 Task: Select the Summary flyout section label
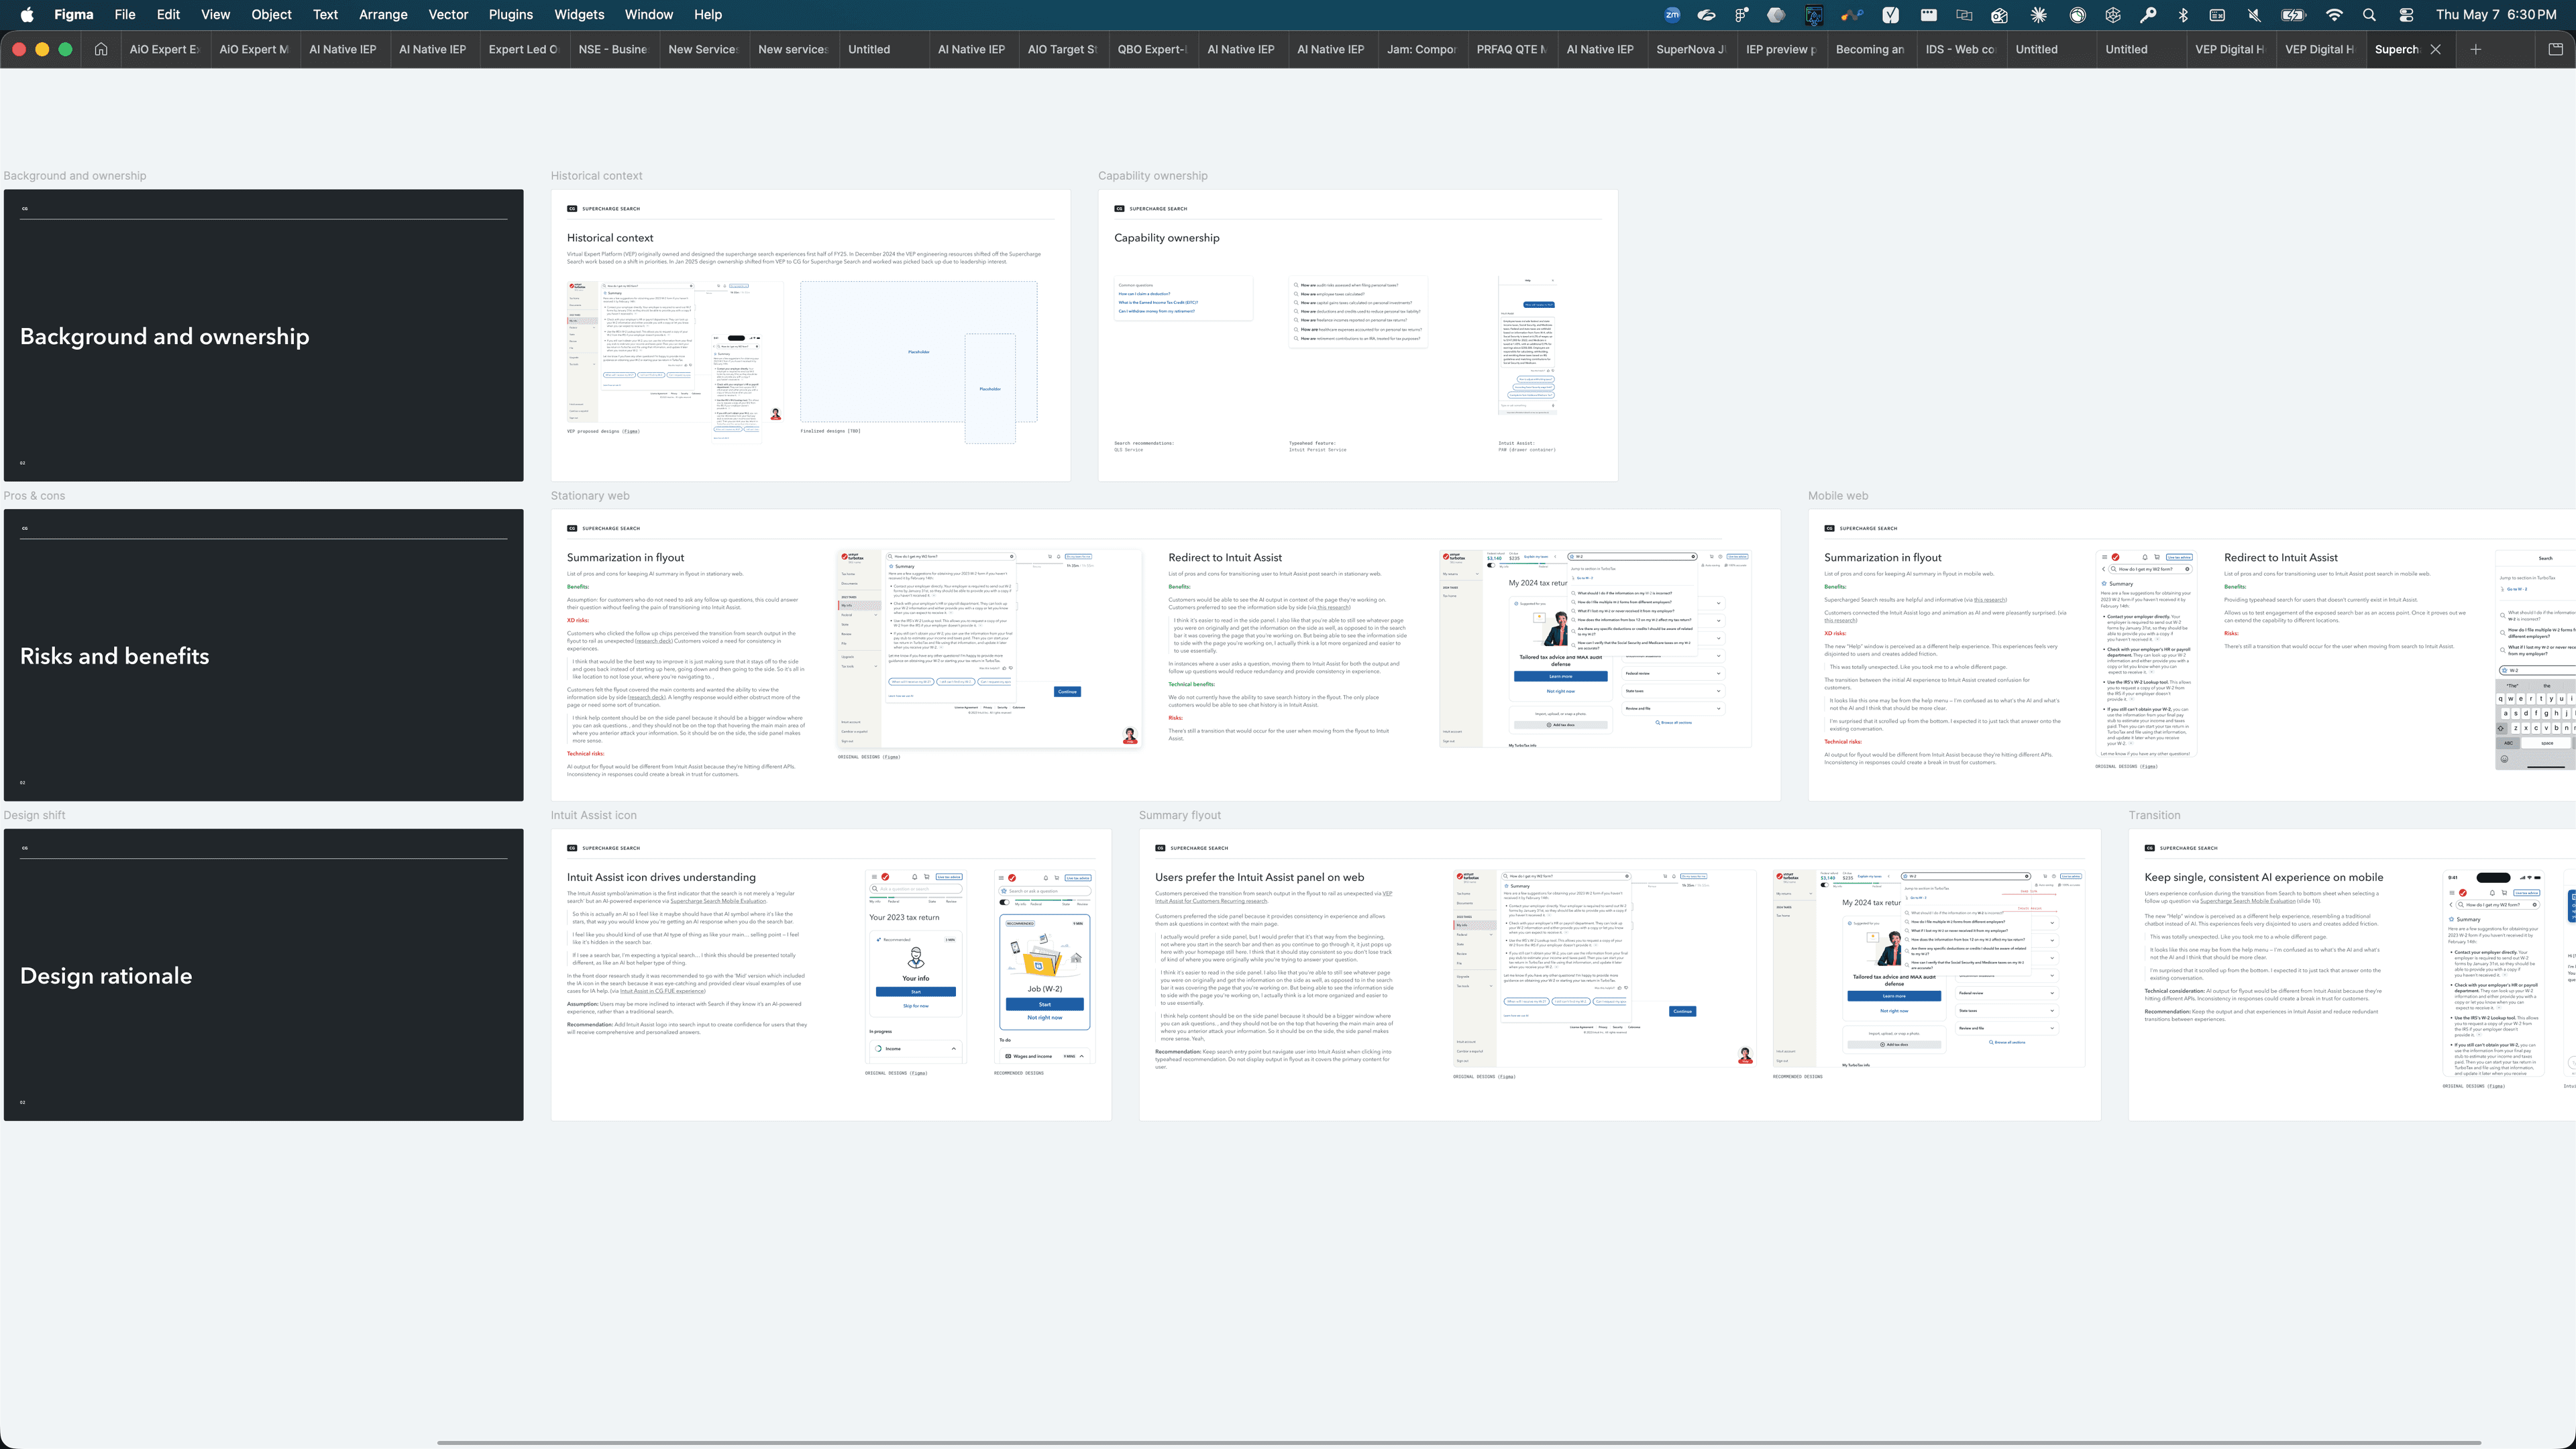[x=1180, y=815]
